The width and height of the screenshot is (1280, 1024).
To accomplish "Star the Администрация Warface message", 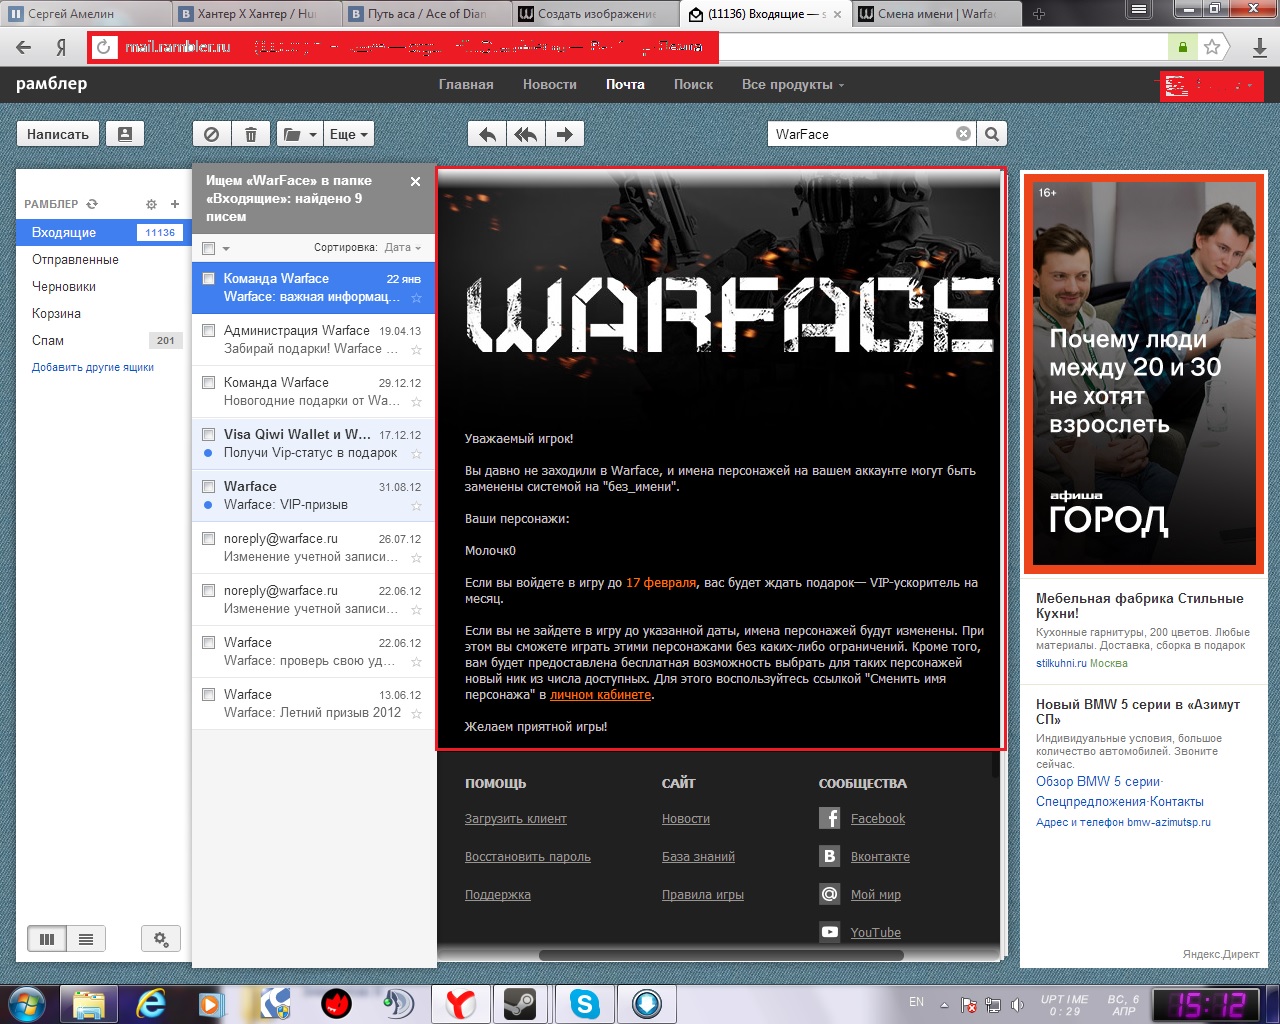I will pyautogui.click(x=416, y=350).
